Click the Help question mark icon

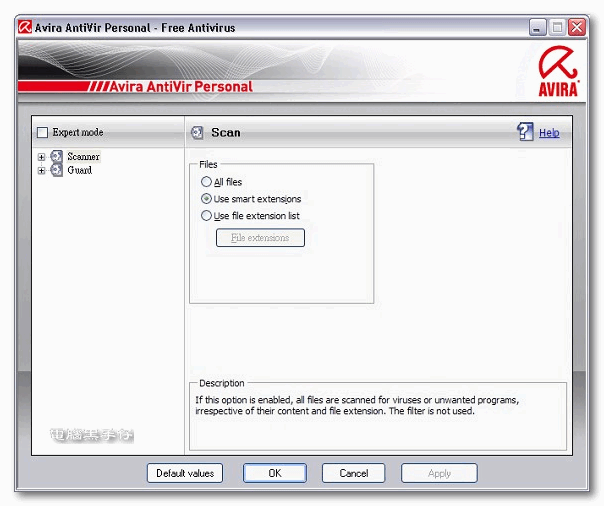(x=525, y=132)
